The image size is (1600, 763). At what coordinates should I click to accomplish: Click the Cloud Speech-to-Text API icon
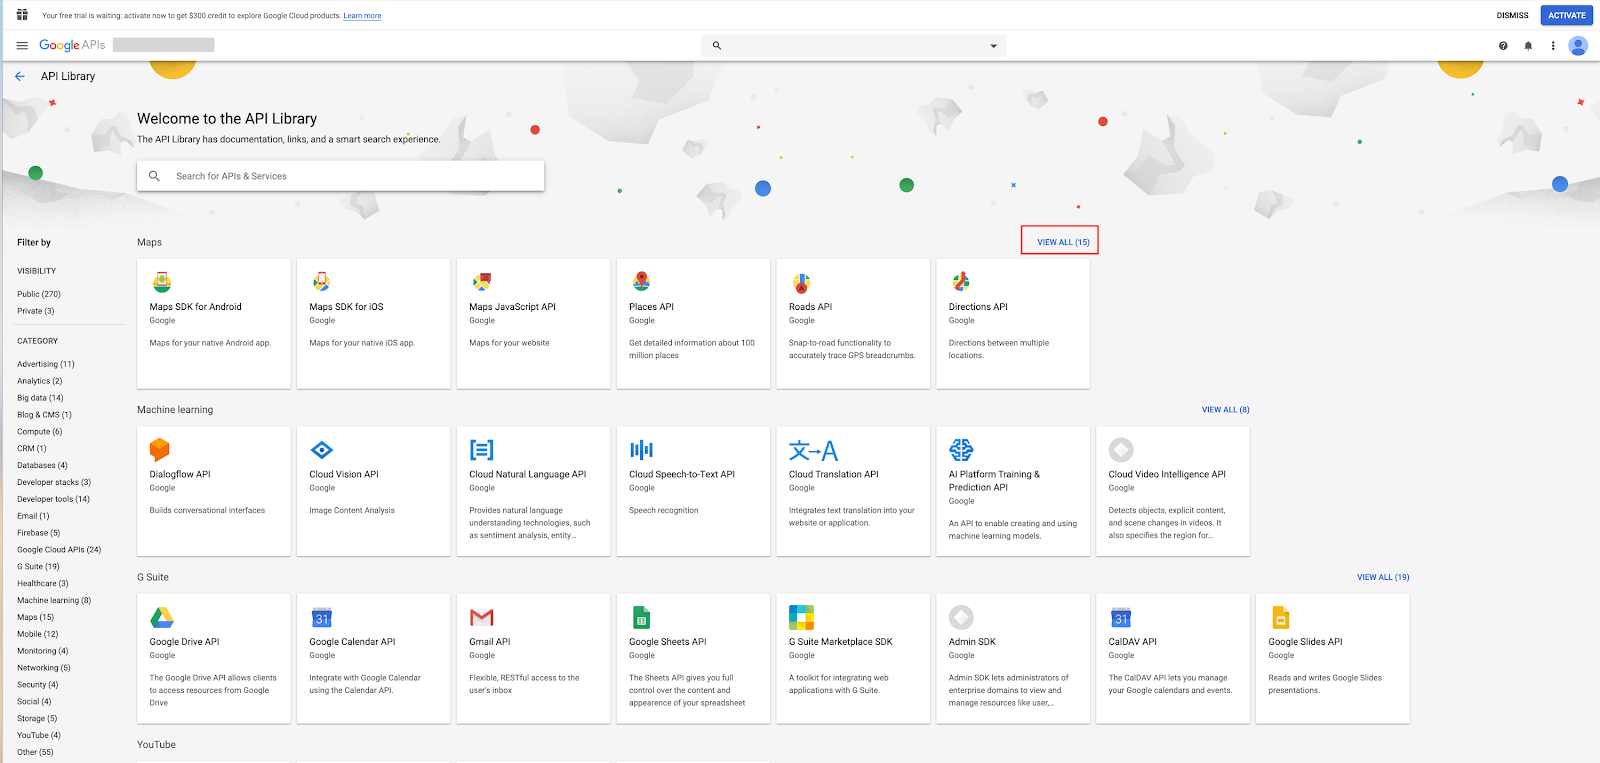coord(641,449)
